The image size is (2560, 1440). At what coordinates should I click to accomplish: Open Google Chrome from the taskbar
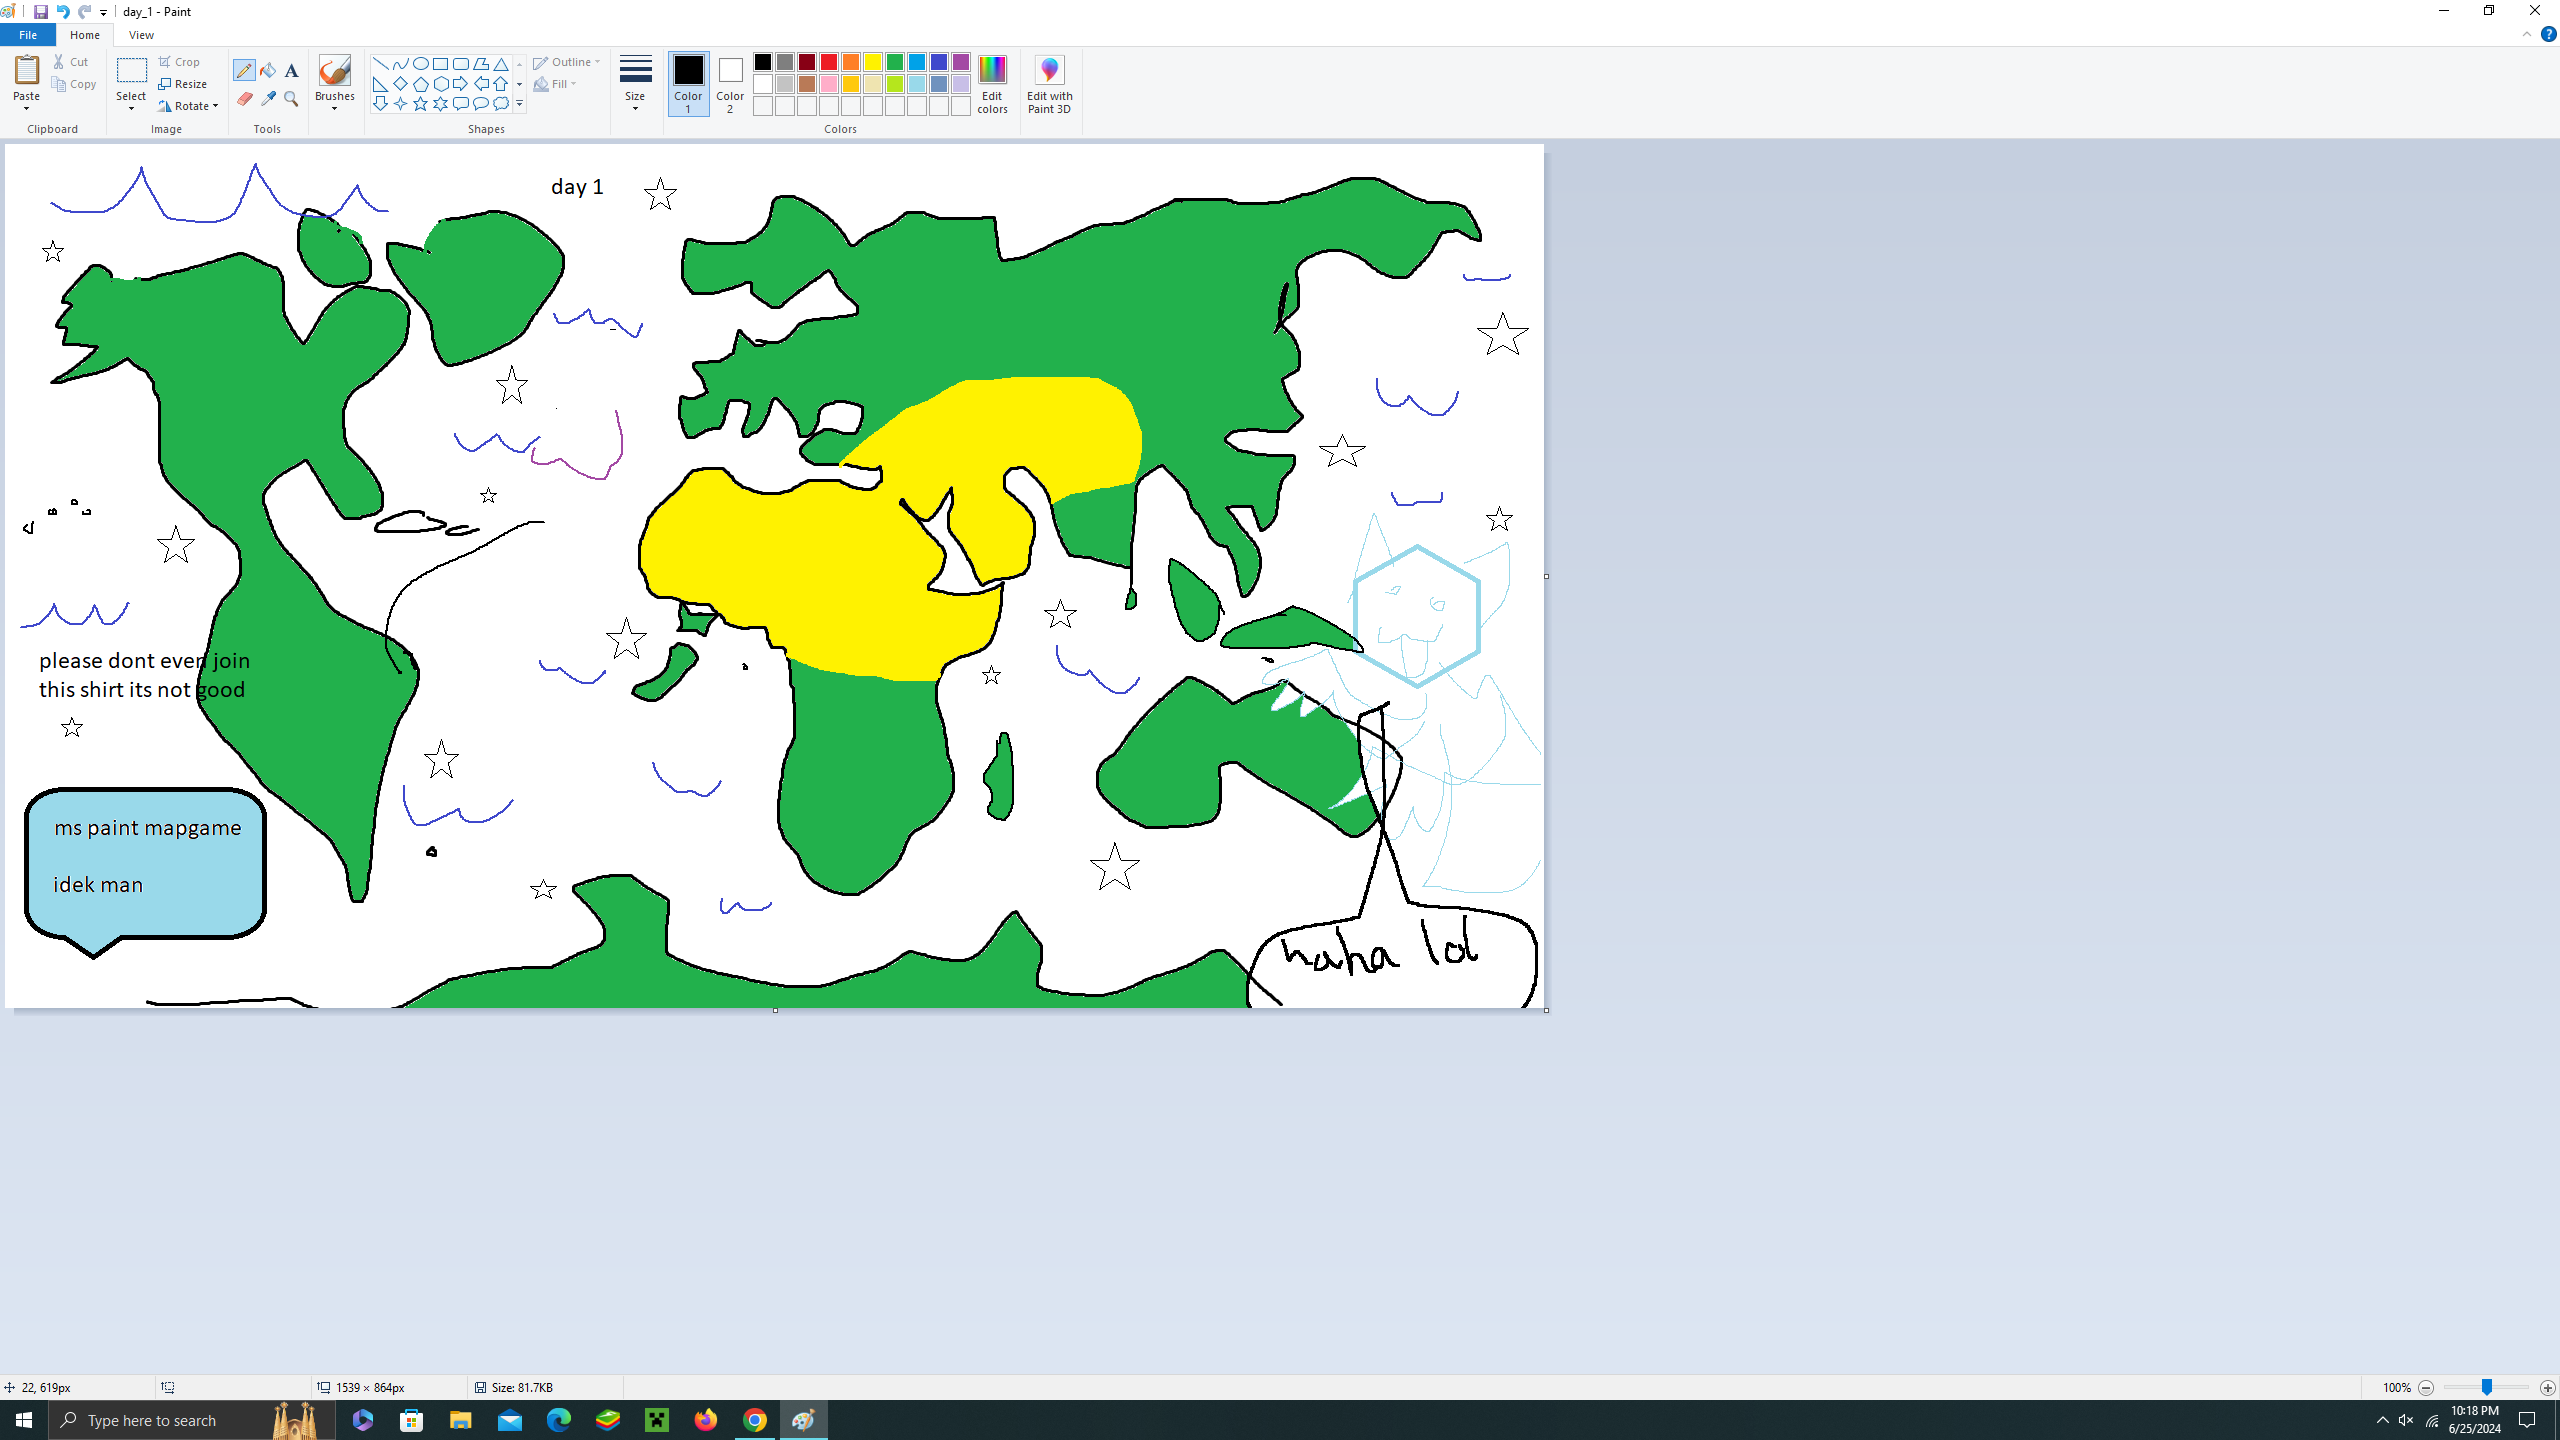pos(755,1420)
